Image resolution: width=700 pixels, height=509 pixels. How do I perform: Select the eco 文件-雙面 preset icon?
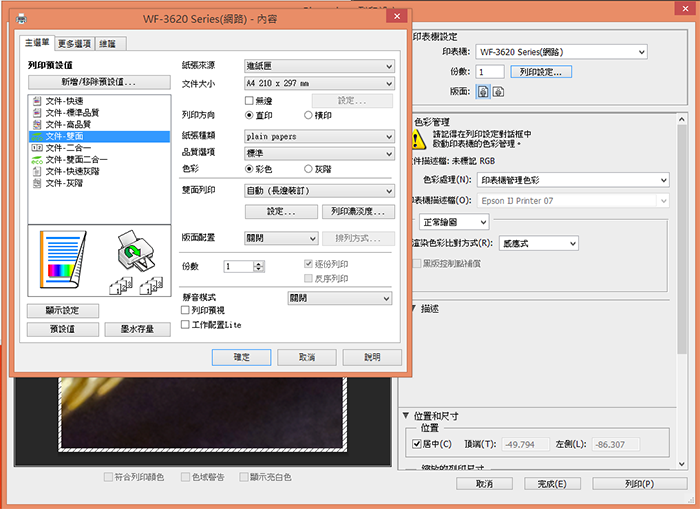(x=37, y=136)
